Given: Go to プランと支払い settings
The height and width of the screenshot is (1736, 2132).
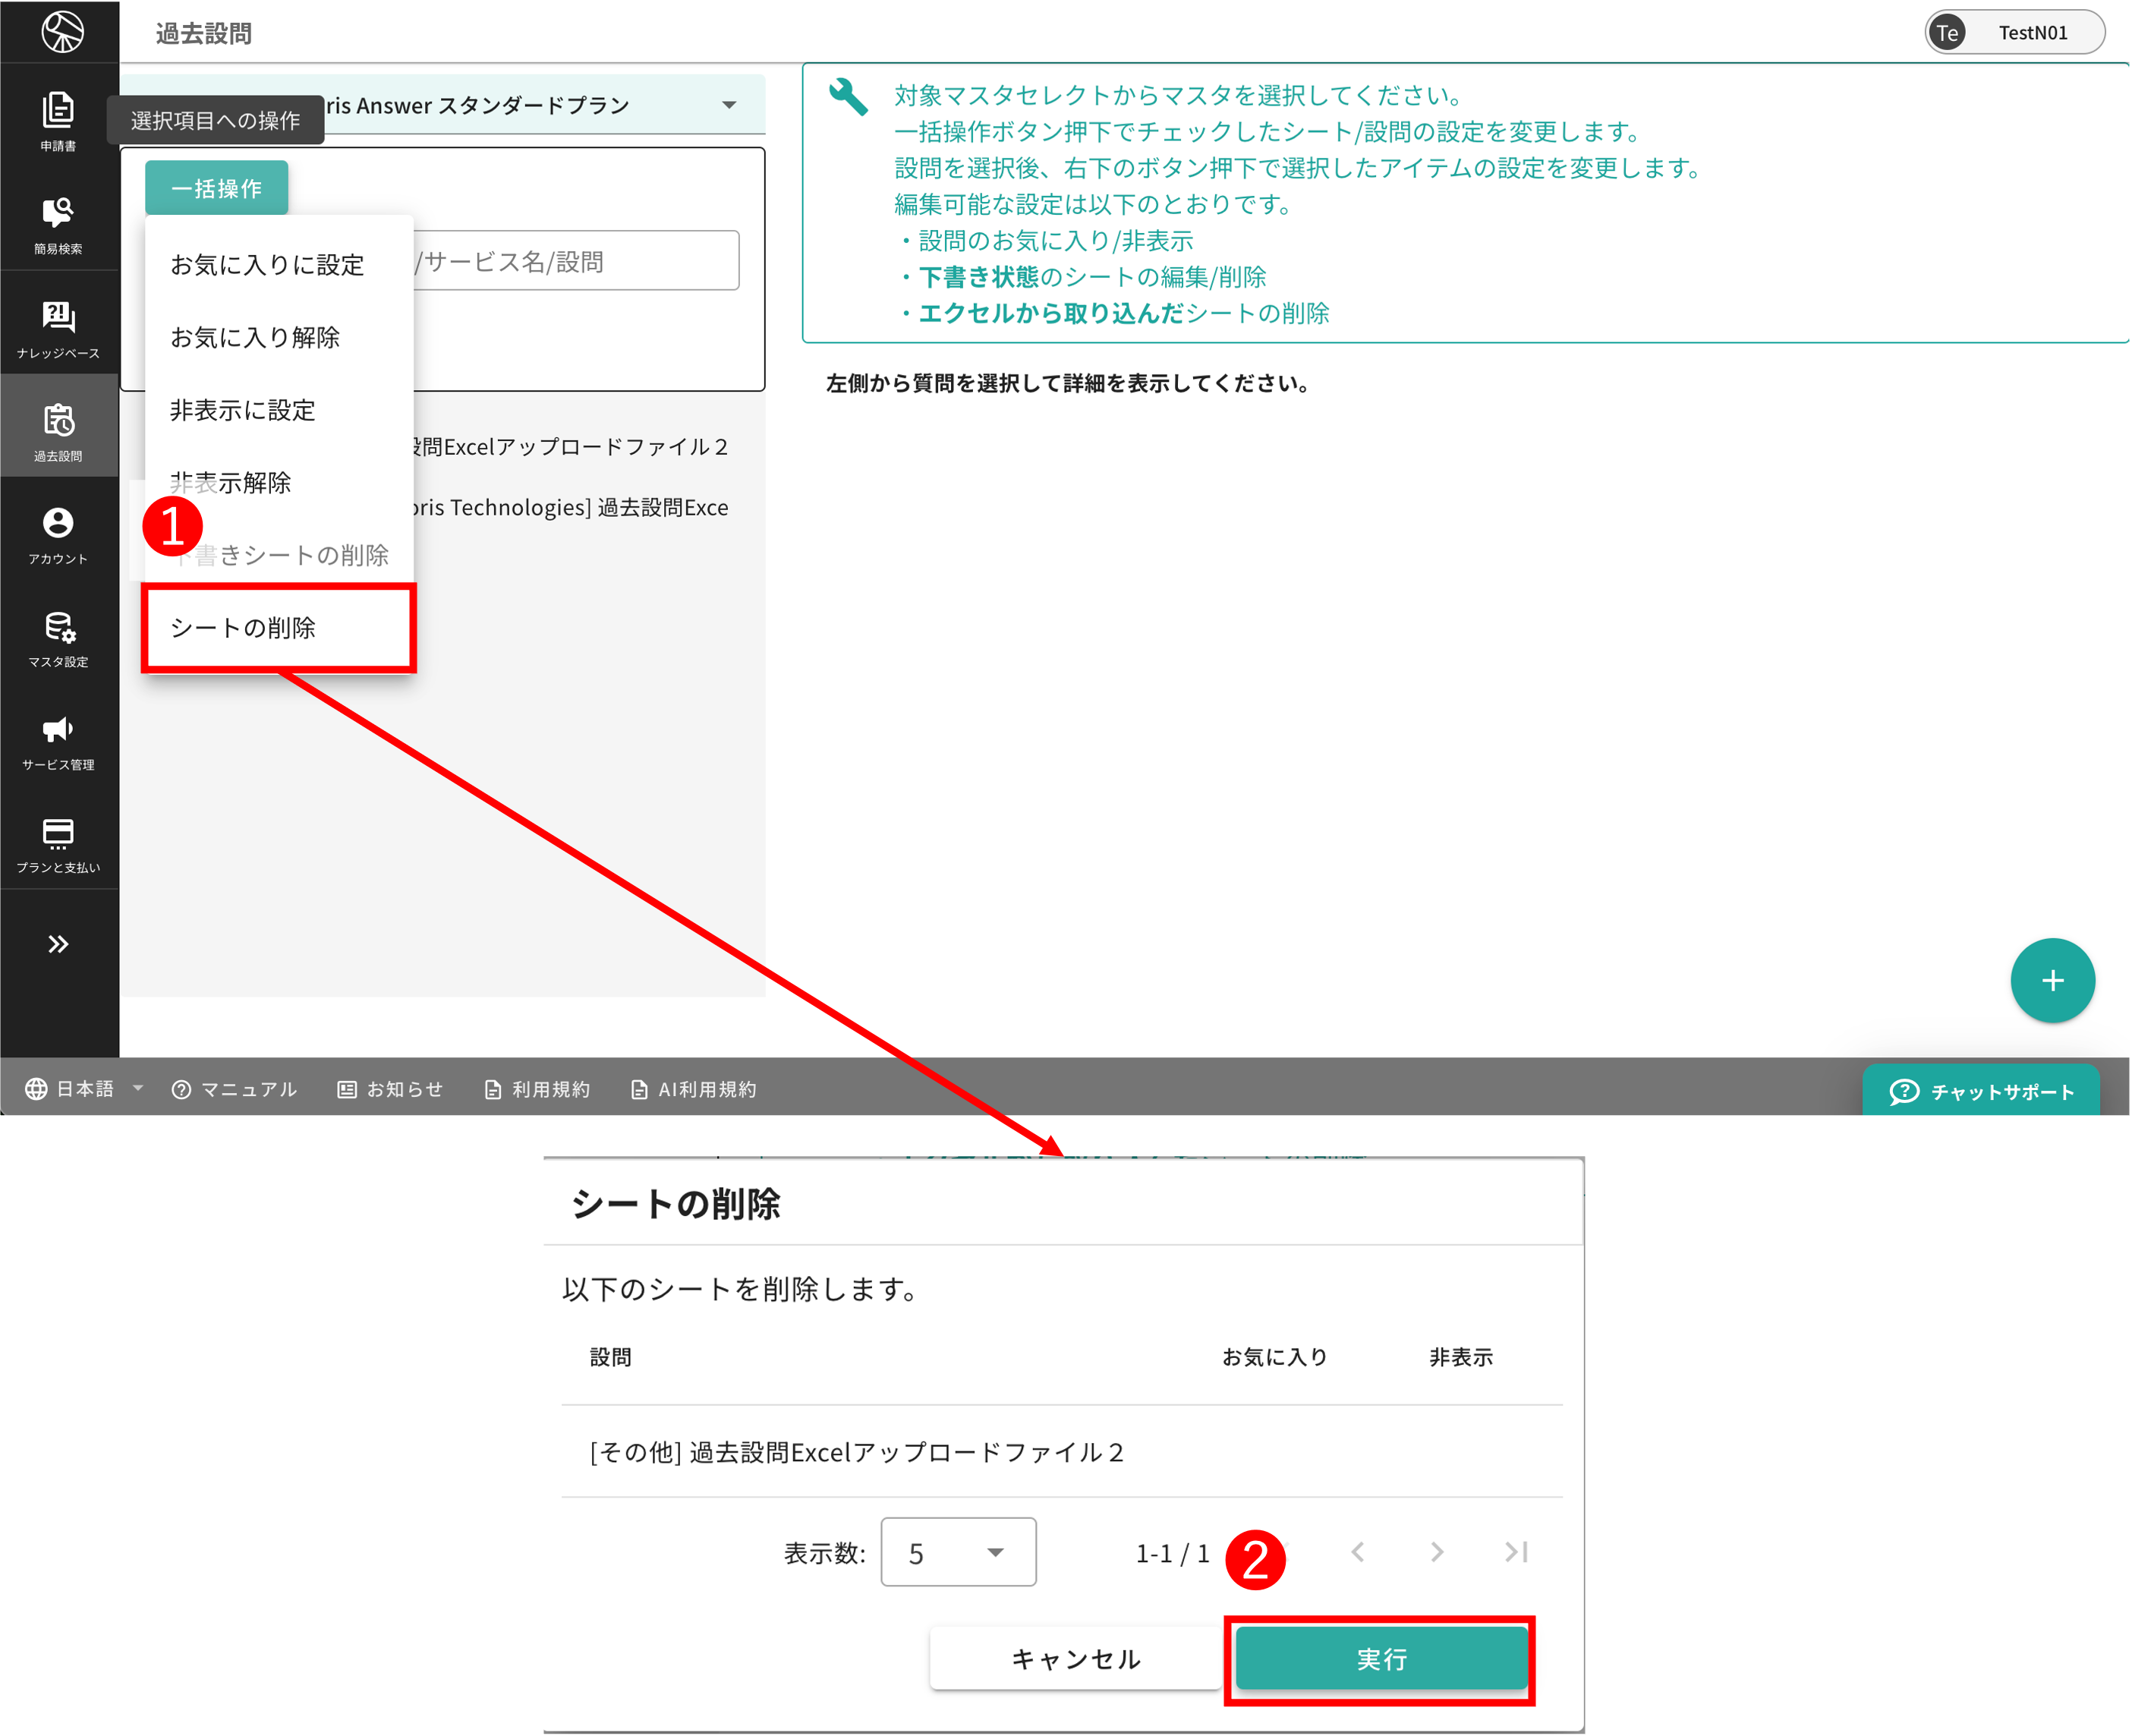Looking at the screenshot, I should click(58, 844).
